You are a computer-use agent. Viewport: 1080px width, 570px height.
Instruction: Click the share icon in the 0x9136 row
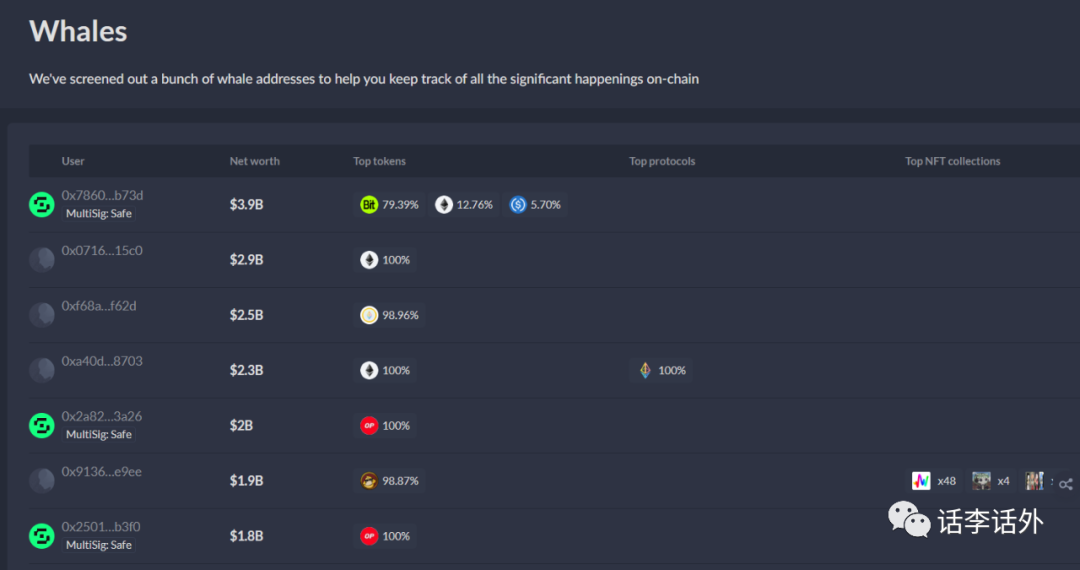pos(1066,484)
